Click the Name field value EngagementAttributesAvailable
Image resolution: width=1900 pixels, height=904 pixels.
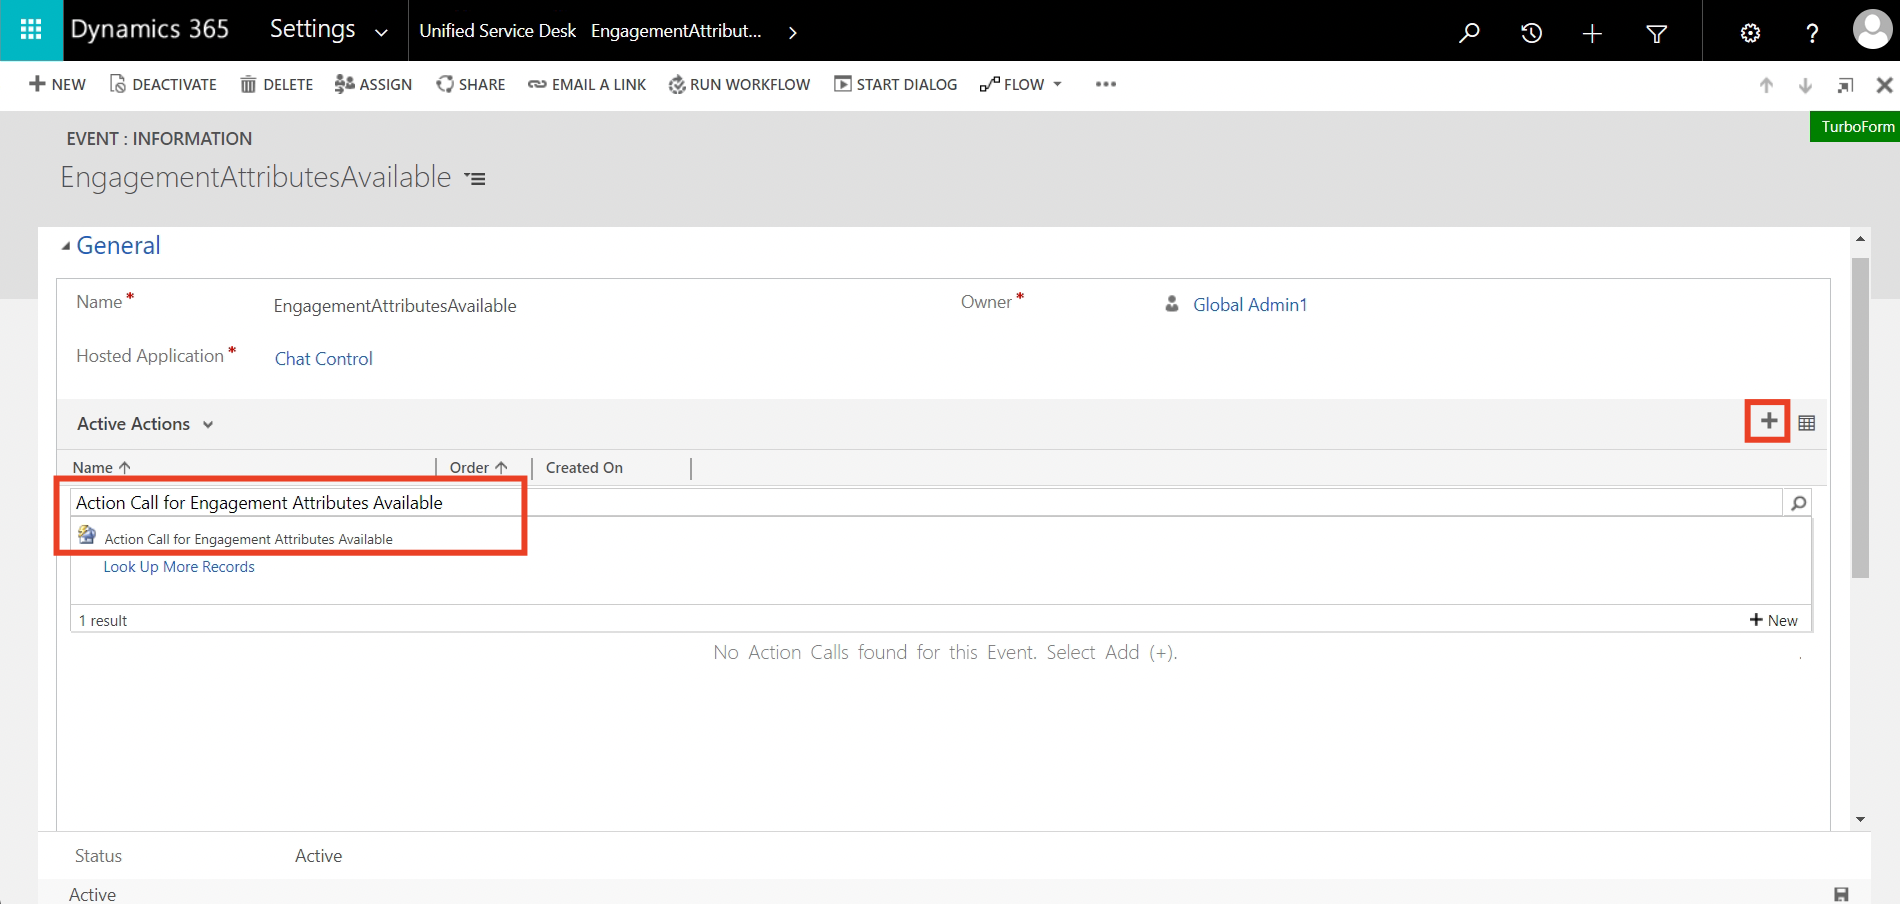coord(395,306)
